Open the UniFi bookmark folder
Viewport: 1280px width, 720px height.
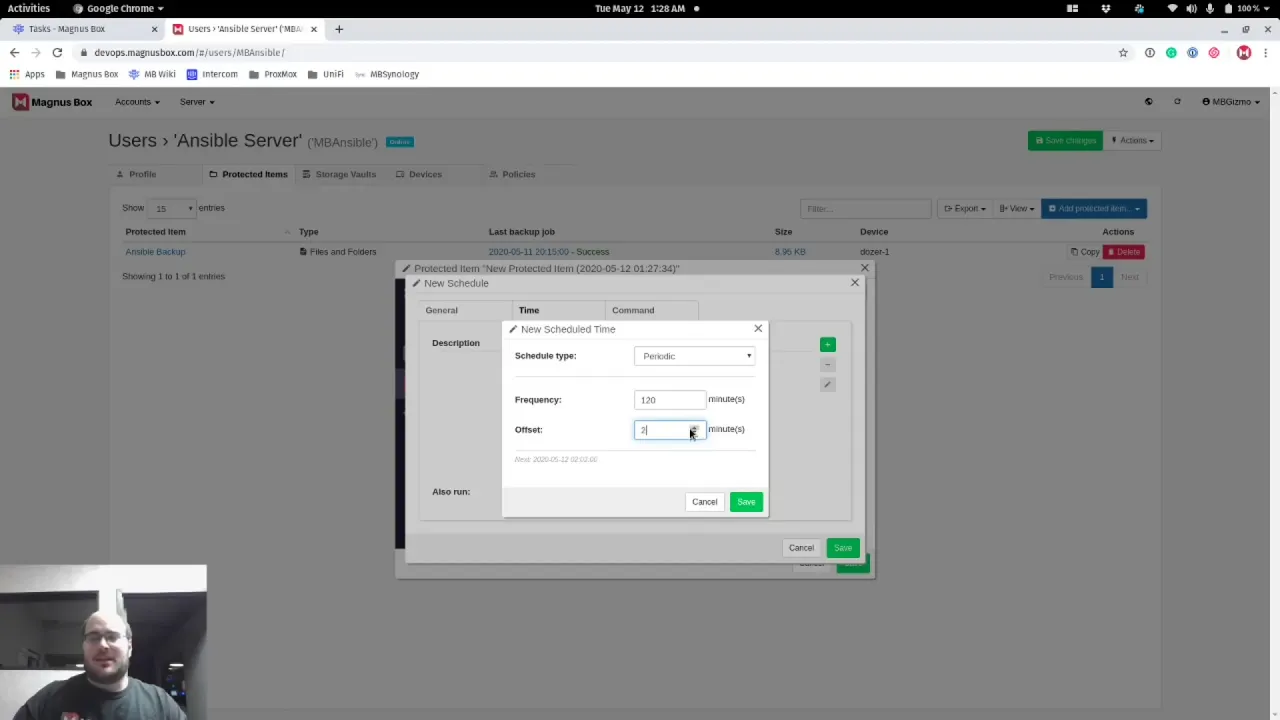326,74
